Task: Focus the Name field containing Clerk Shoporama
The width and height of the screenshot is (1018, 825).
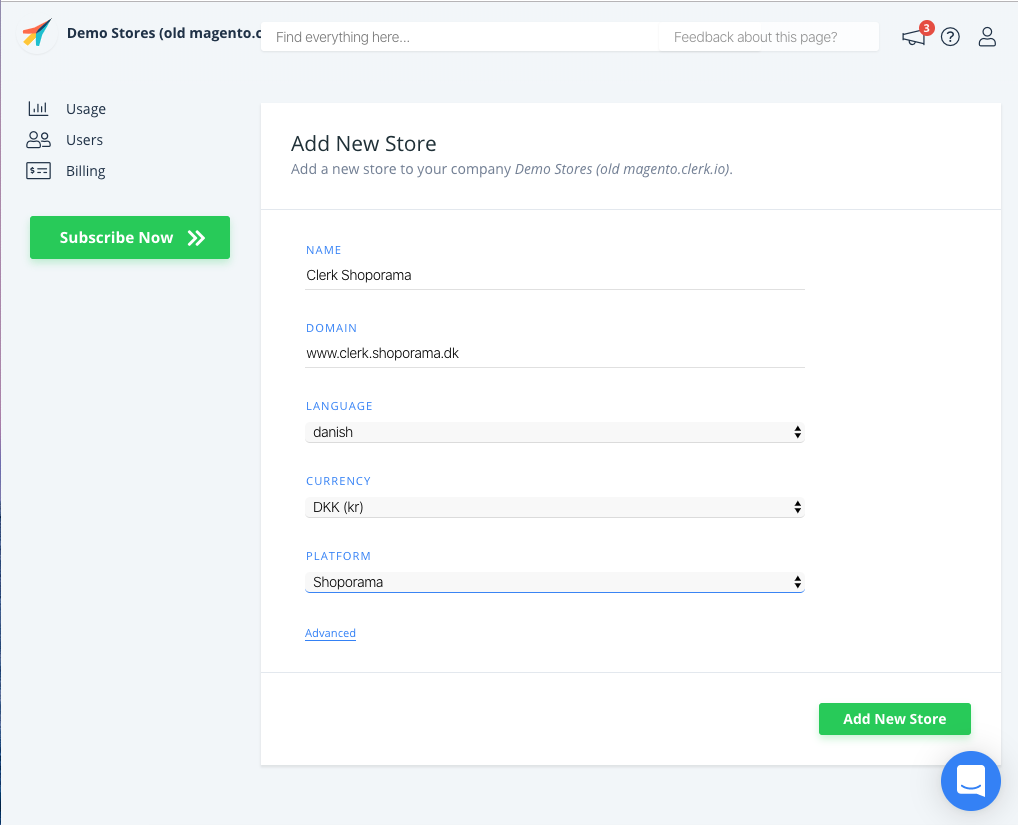Action: 554,275
